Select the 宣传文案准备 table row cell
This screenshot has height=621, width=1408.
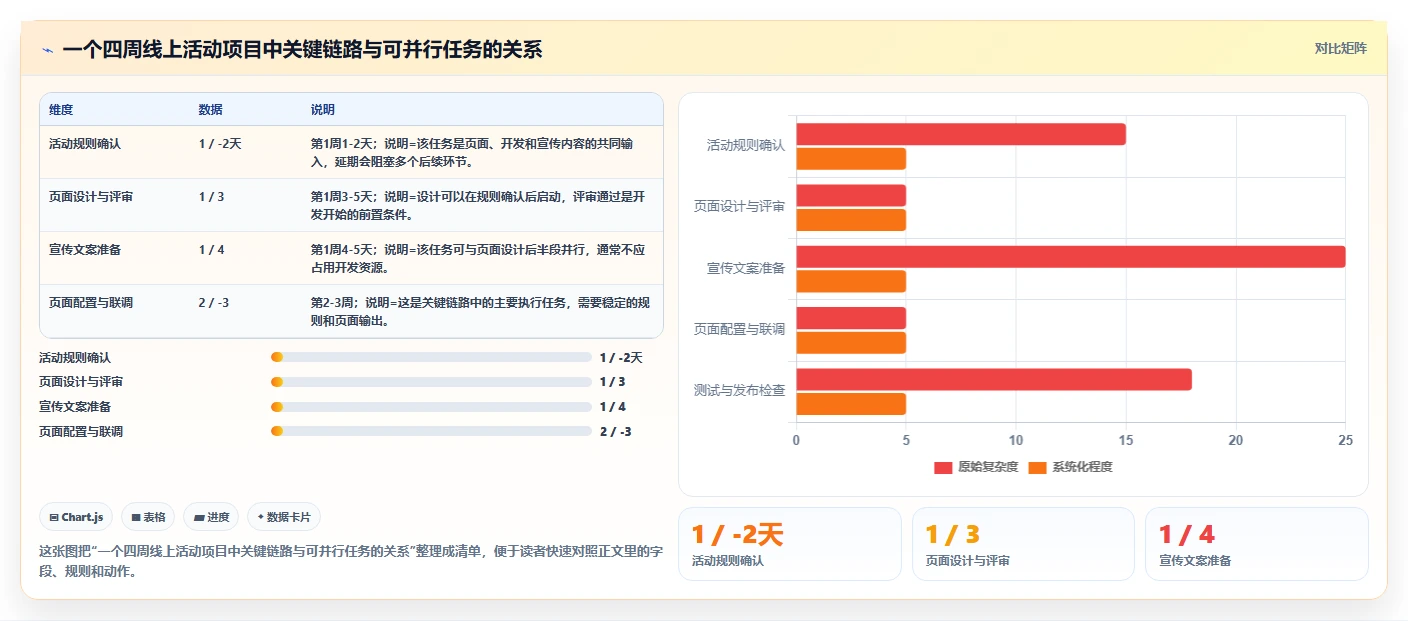pos(85,250)
